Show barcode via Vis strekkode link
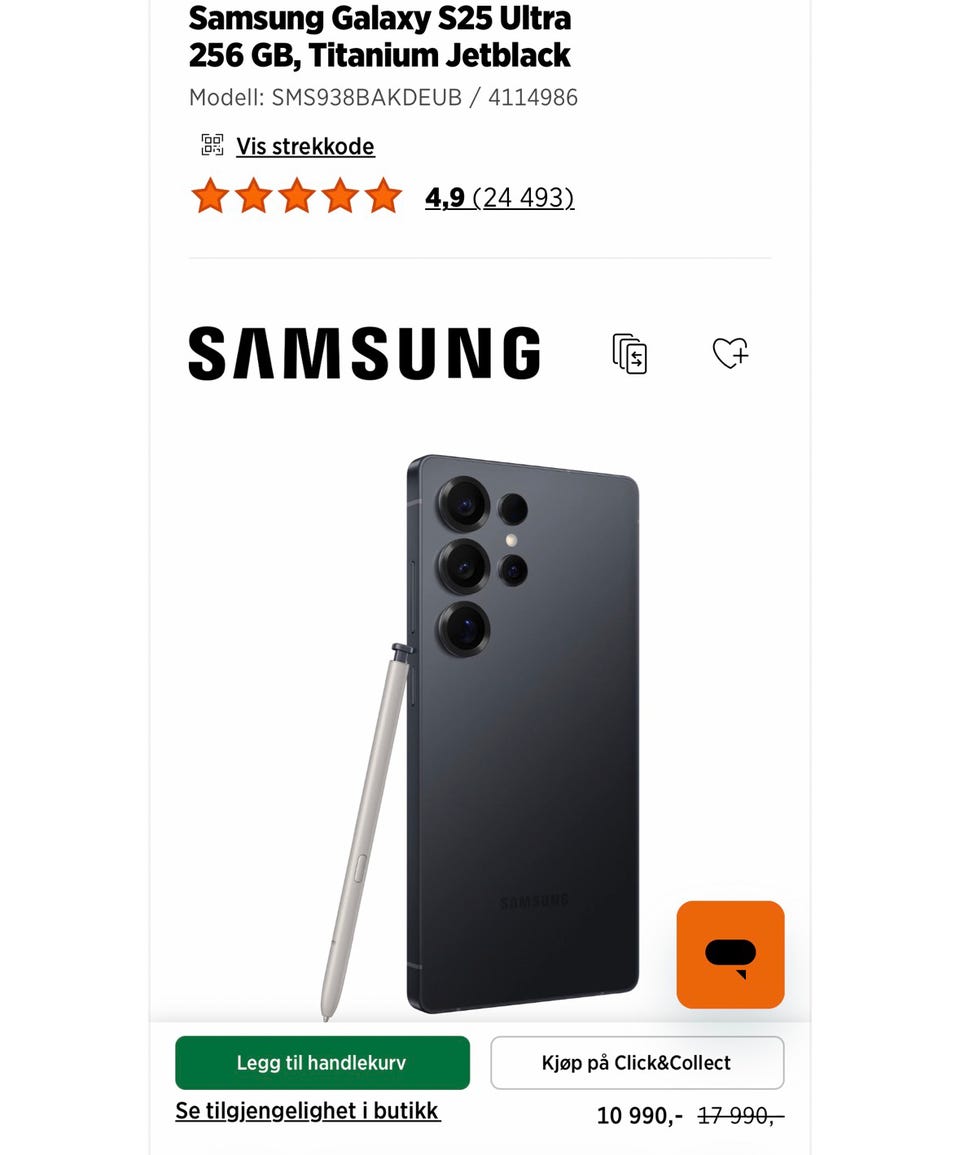The height and width of the screenshot is (1155, 960). pos(305,146)
